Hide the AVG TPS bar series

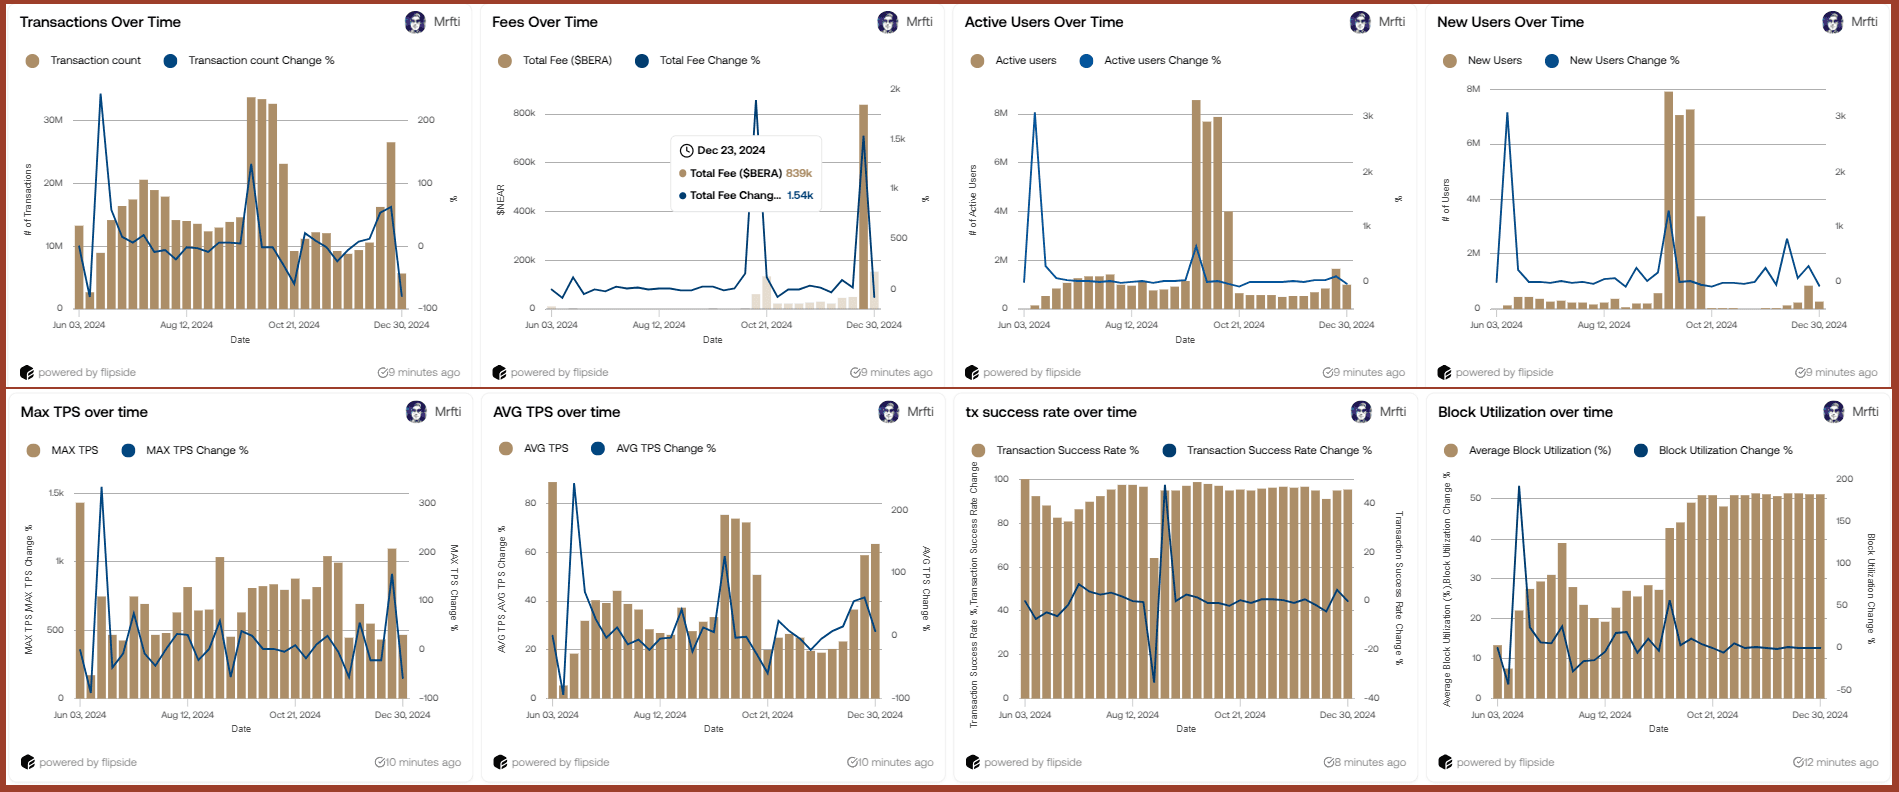pyautogui.click(x=534, y=449)
